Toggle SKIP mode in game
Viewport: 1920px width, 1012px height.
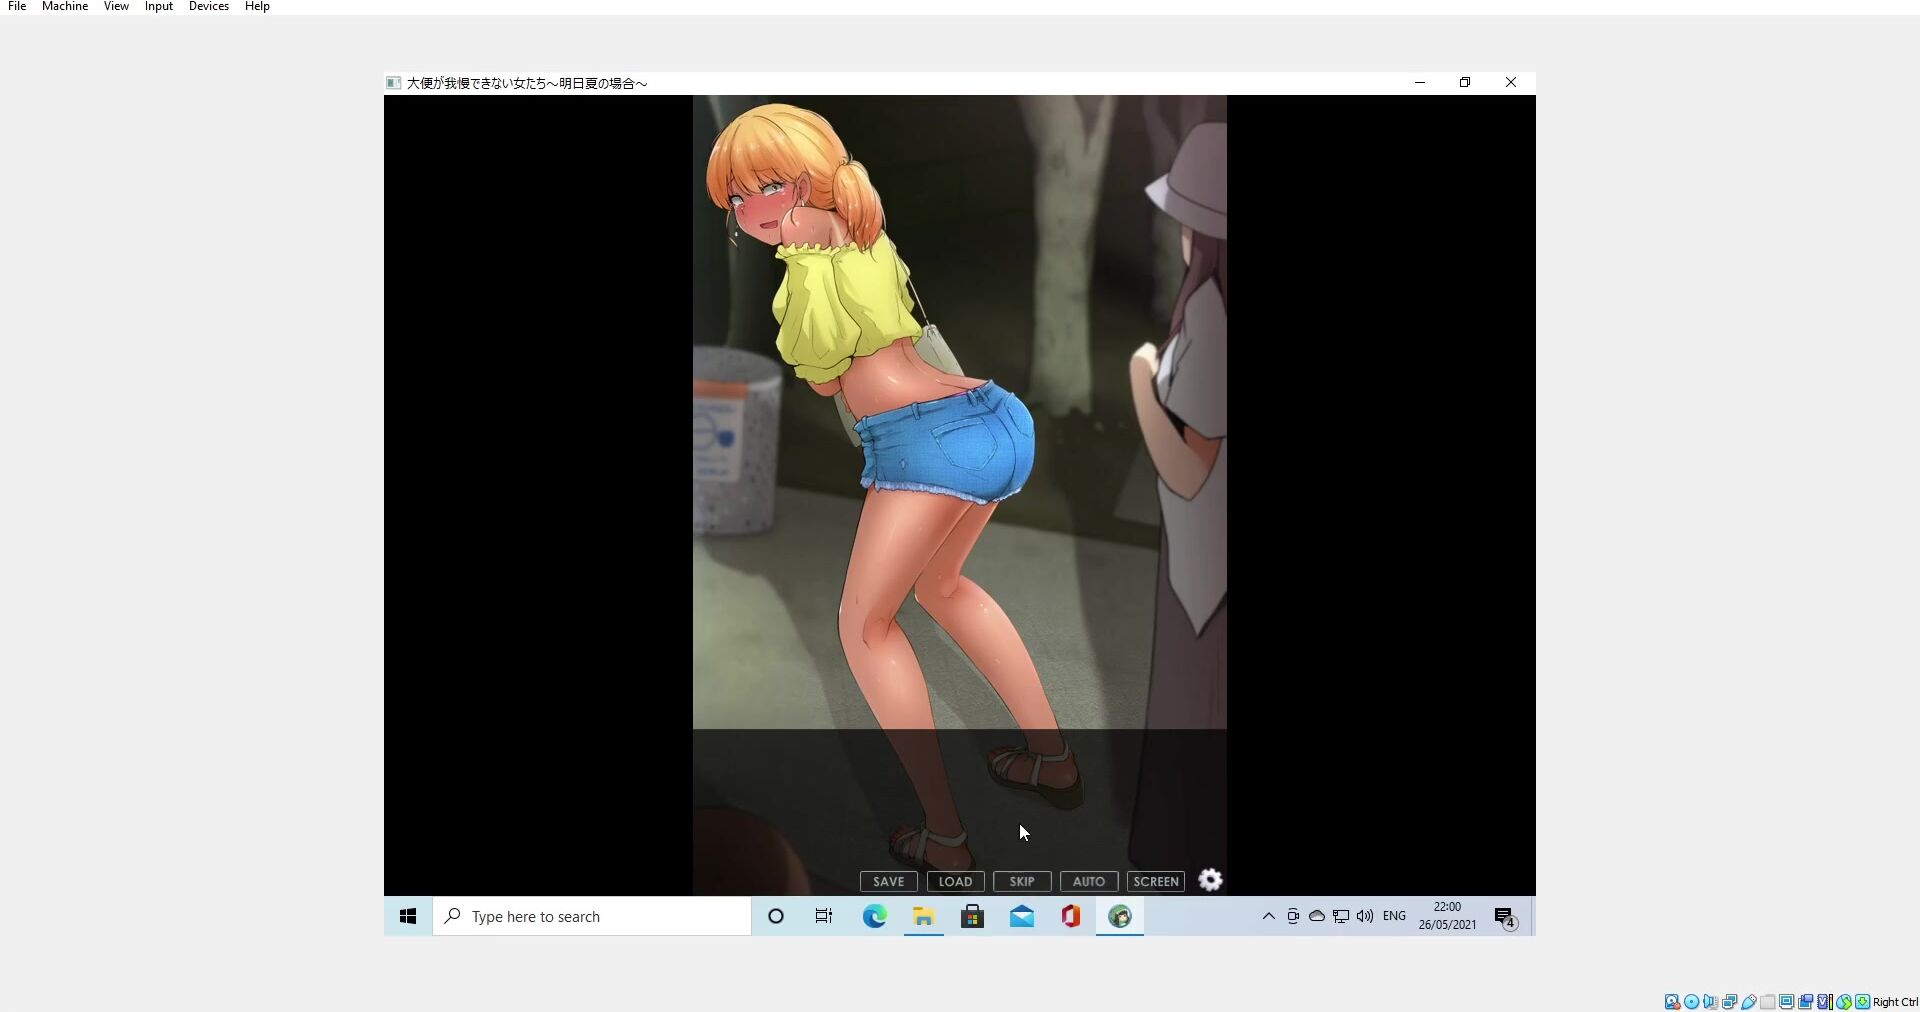point(1021,881)
